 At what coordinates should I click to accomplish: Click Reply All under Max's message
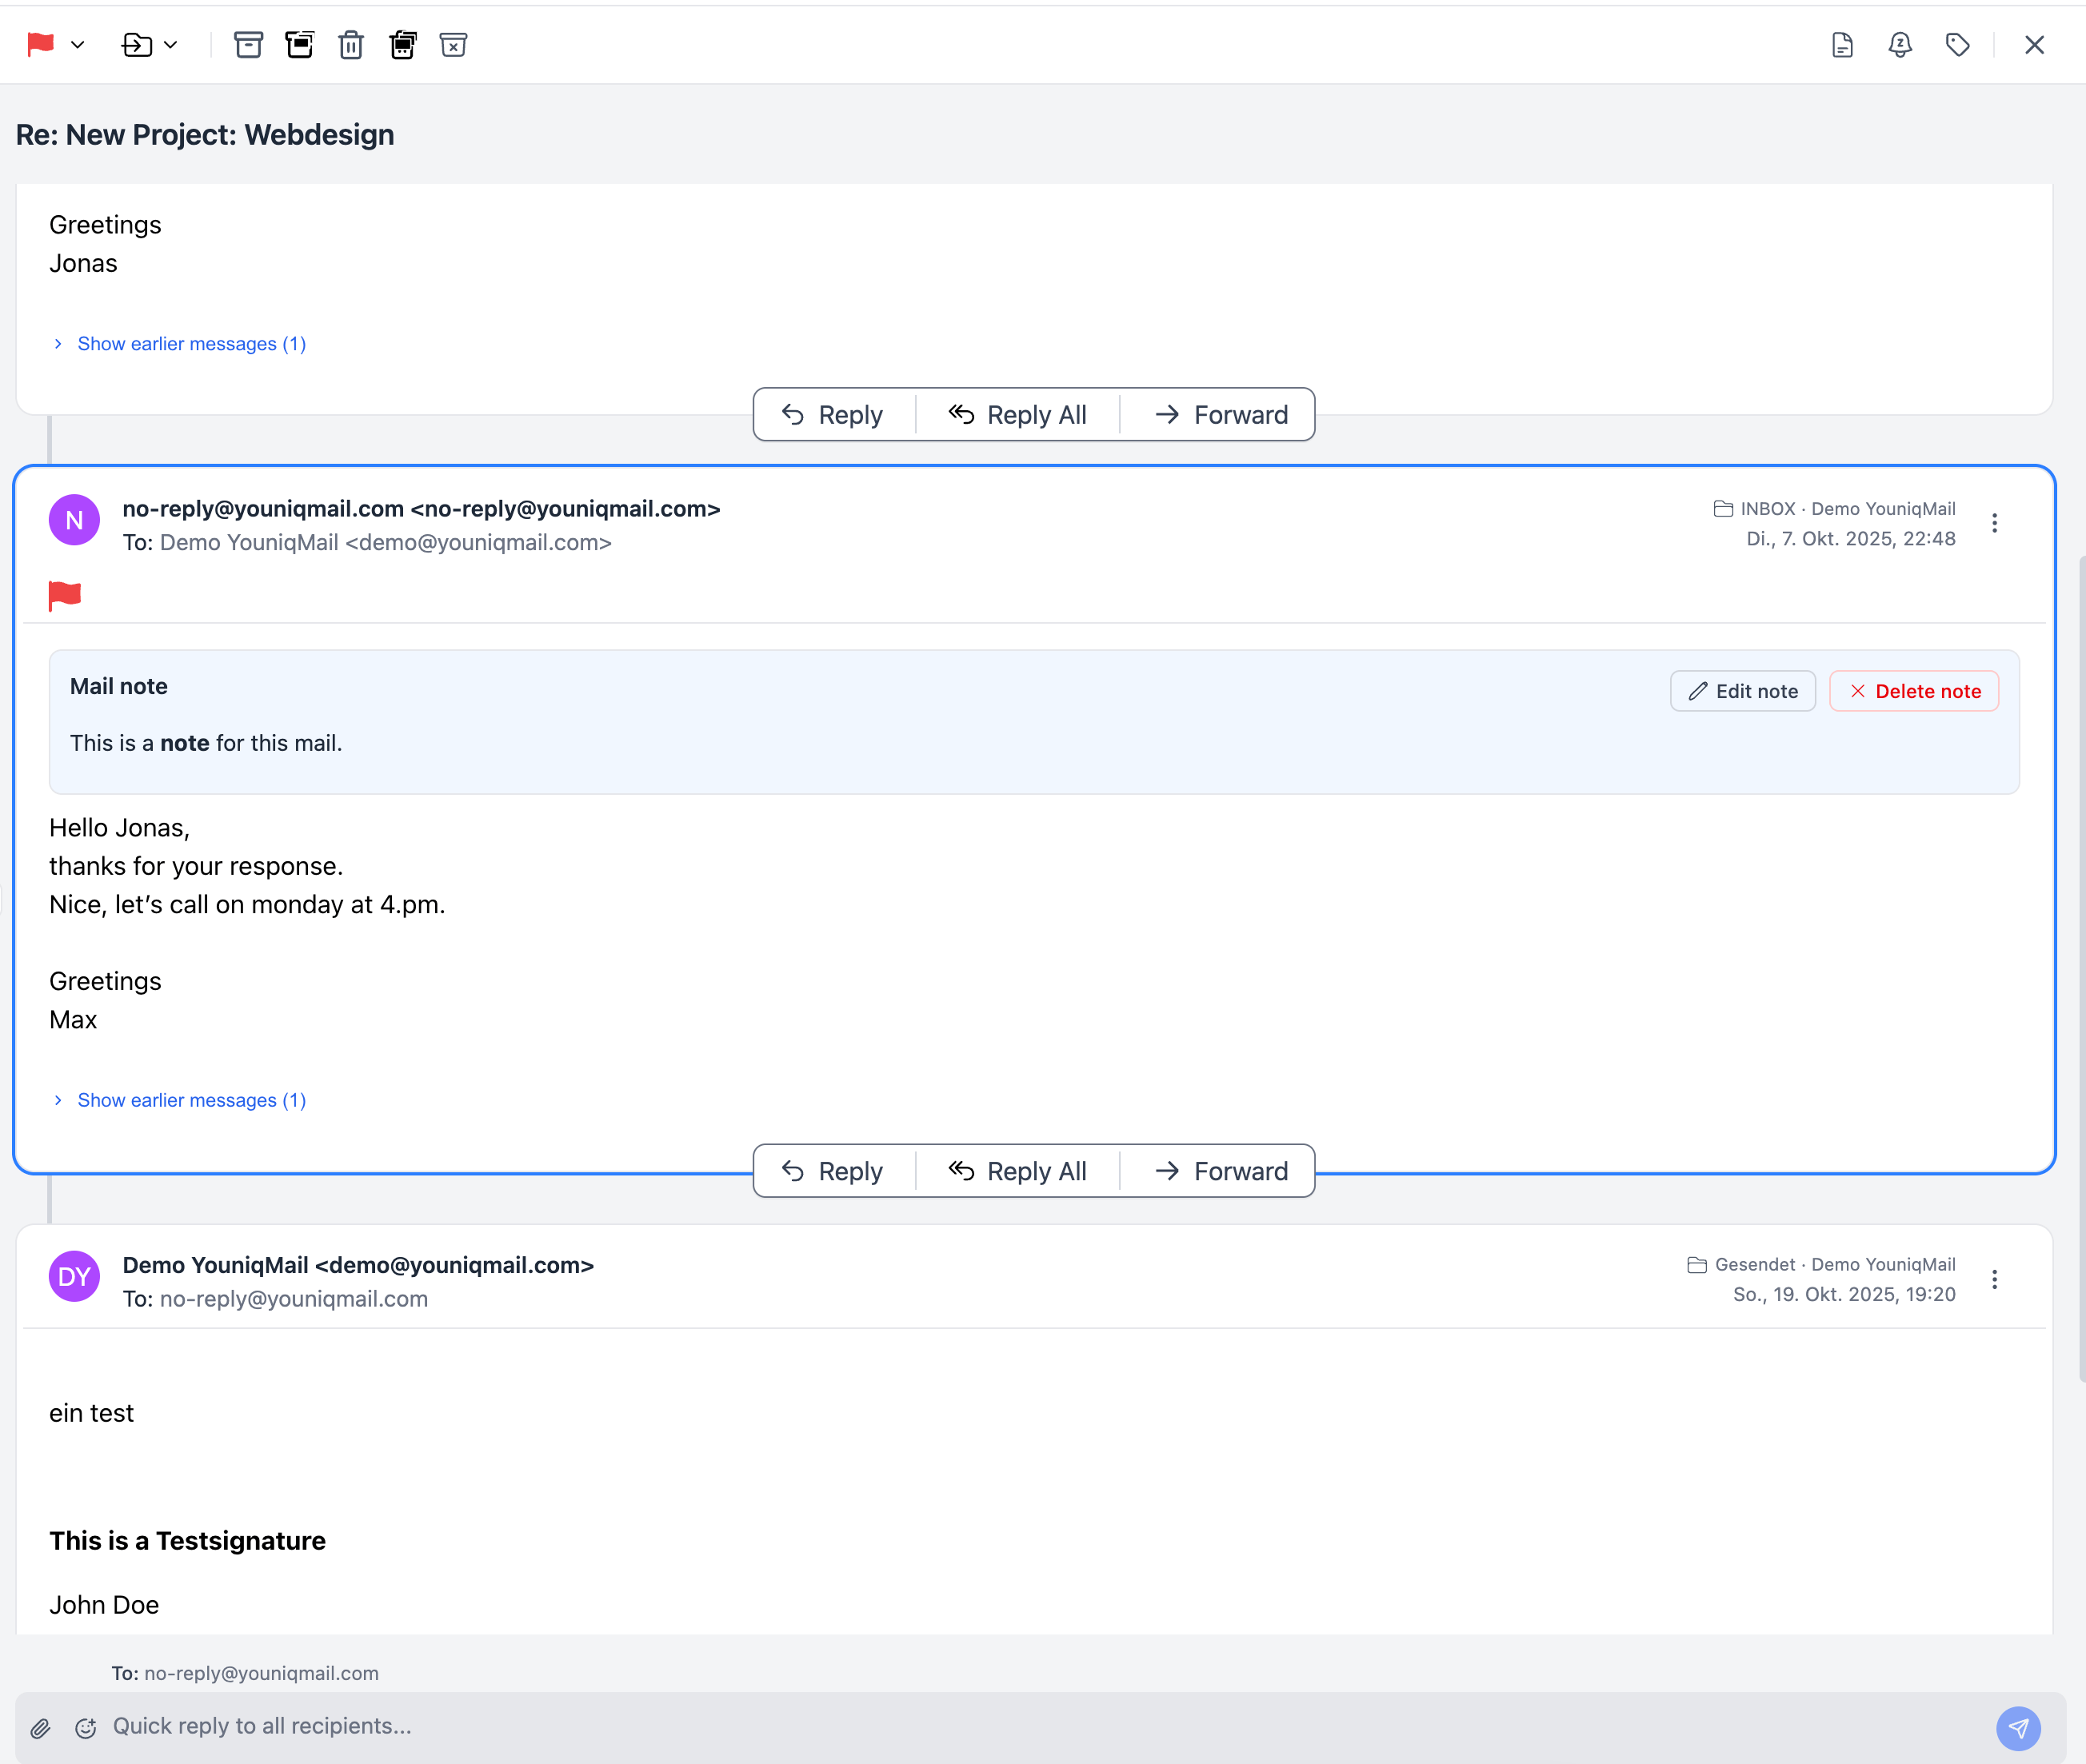(x=1017, y=1171)
